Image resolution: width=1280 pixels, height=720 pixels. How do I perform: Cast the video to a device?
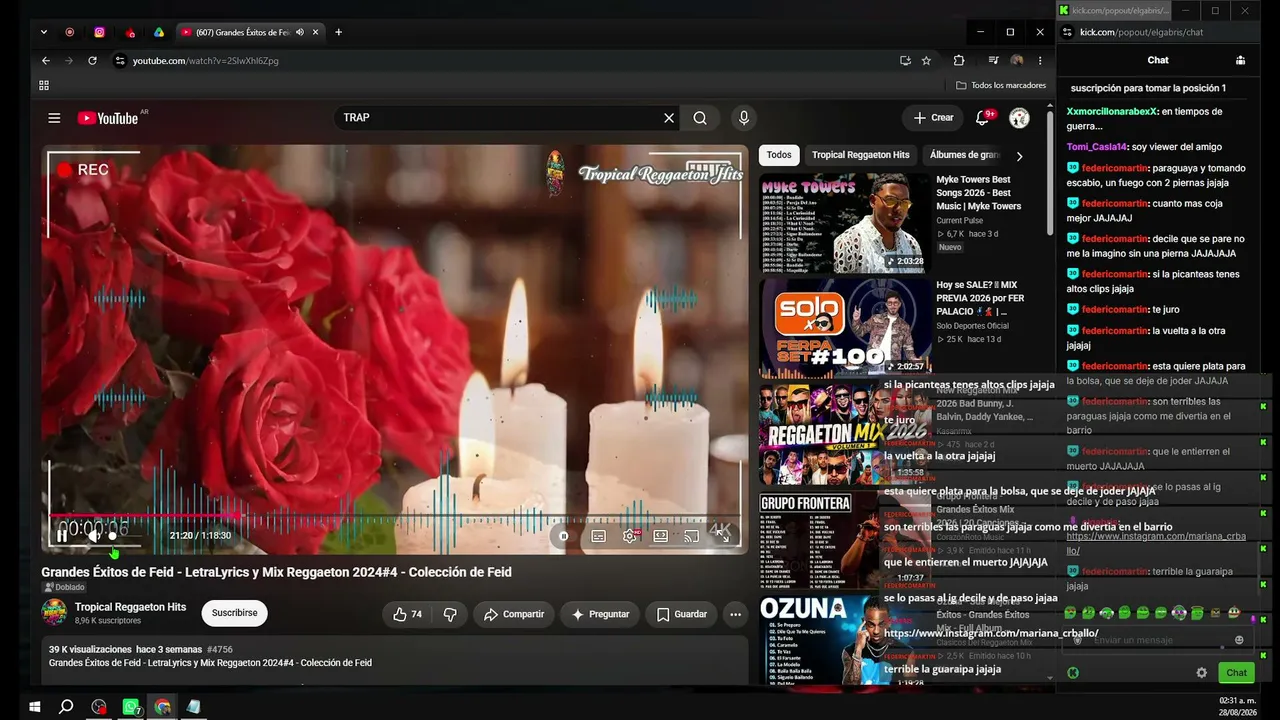(x=691, y=536)
